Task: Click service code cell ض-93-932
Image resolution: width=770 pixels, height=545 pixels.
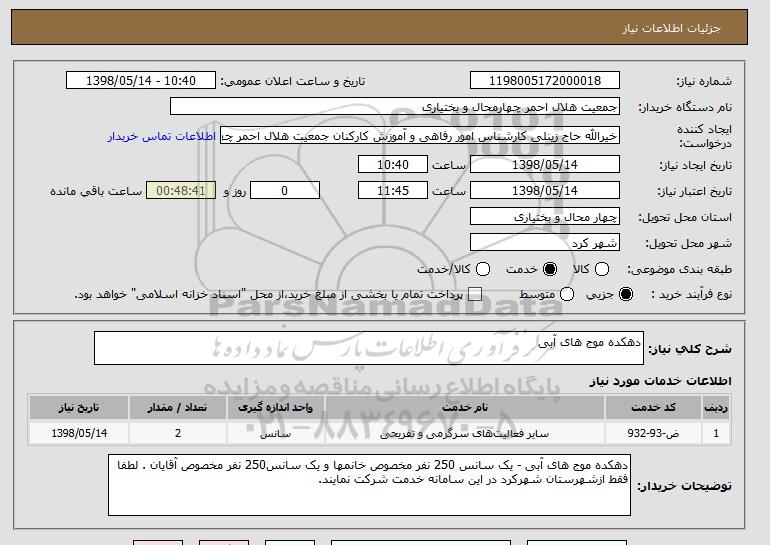Action: tap(653, 434)
